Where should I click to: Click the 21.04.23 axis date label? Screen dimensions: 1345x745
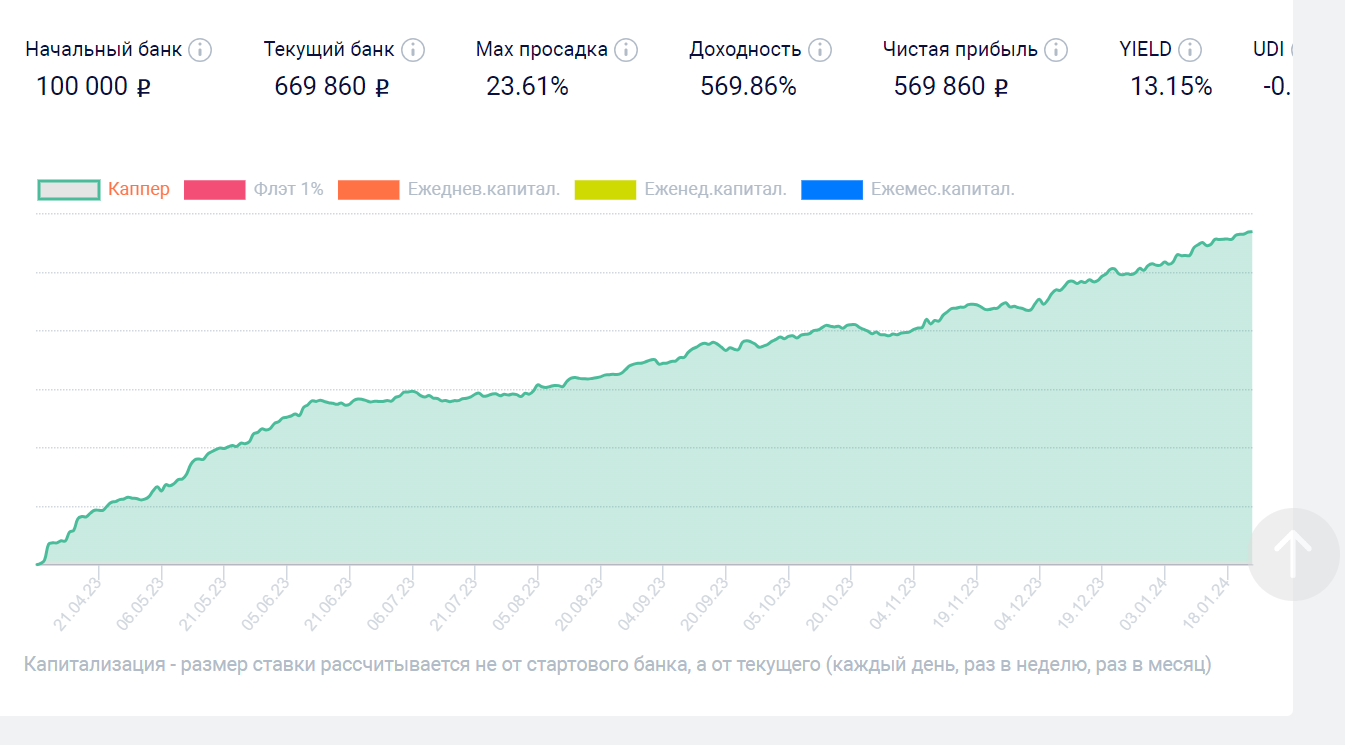coord(78,602)
